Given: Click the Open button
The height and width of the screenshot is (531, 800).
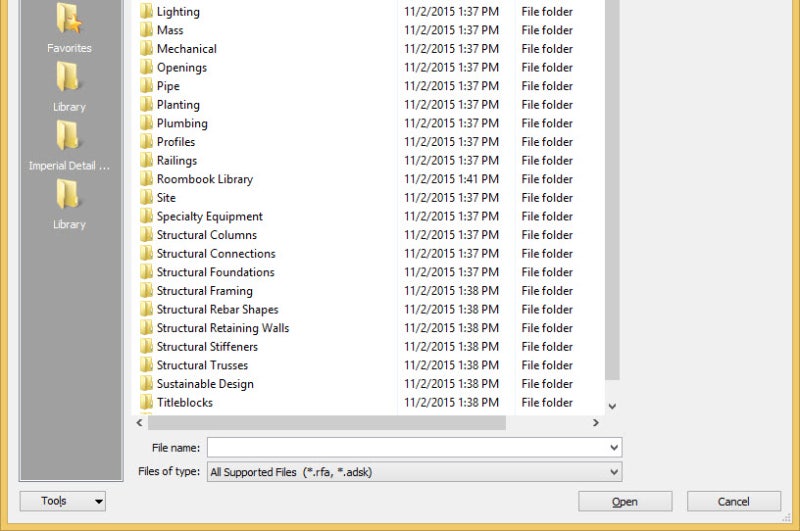Looking at the screenshot, I should [x=625, y=501].
